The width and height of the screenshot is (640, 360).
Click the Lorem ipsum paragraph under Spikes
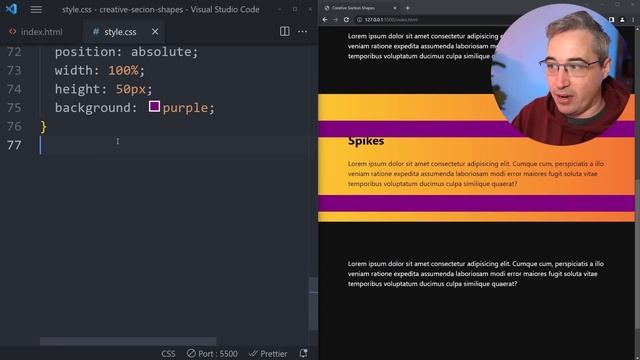click(x=476, y=173)
